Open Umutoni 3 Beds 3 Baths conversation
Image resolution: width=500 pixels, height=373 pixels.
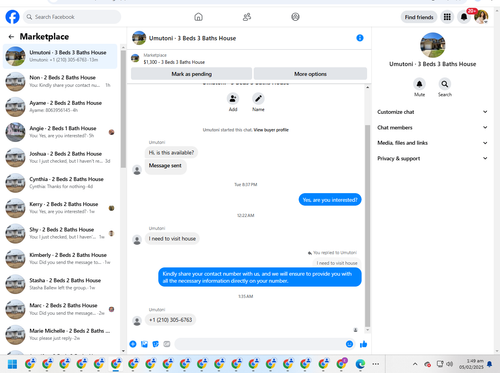click(60, 56)
